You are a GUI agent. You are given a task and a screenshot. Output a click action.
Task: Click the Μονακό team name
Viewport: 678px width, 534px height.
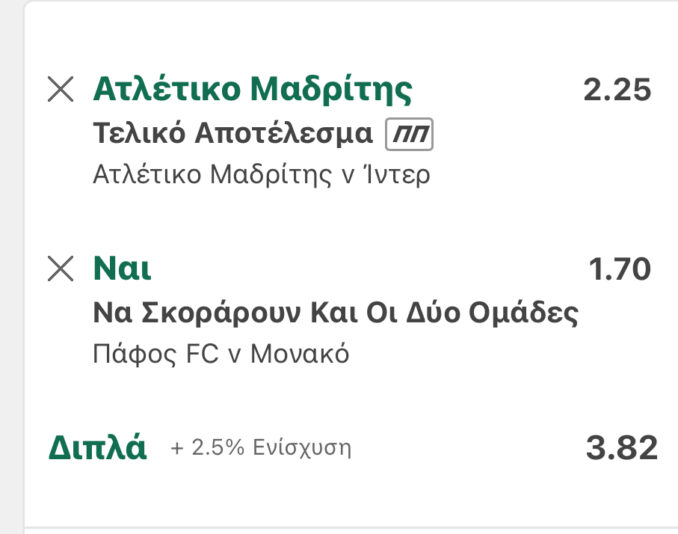click(302, 354)
